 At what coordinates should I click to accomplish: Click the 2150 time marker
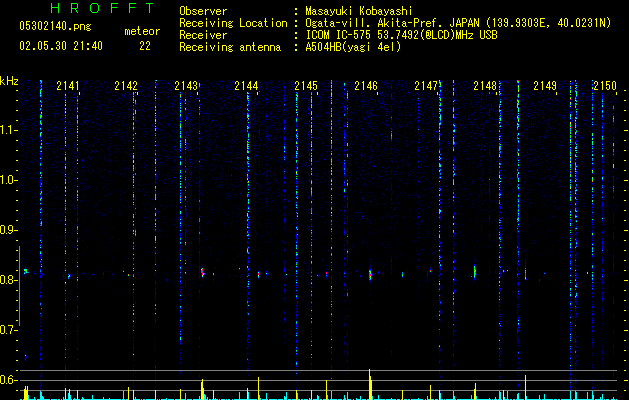pos(605,86)
